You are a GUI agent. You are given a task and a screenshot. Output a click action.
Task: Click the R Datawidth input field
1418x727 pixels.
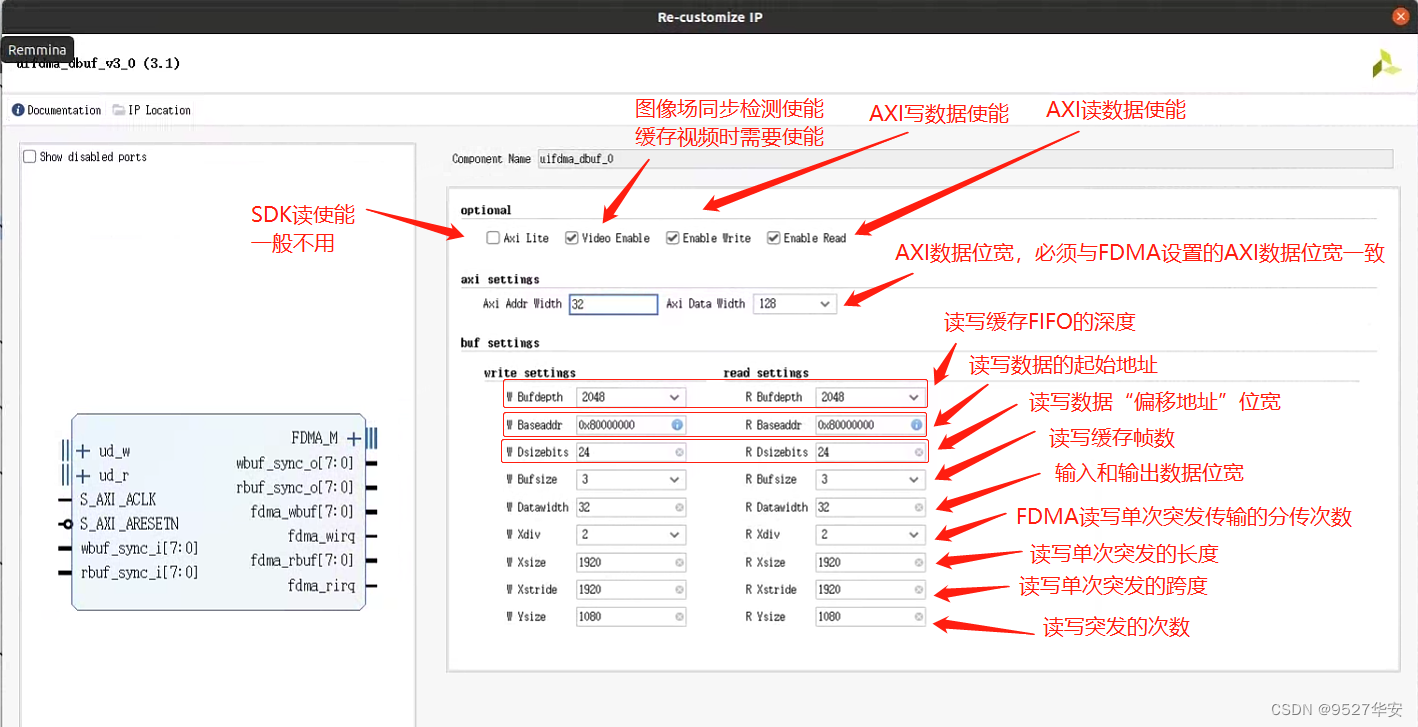click(870, 507)
